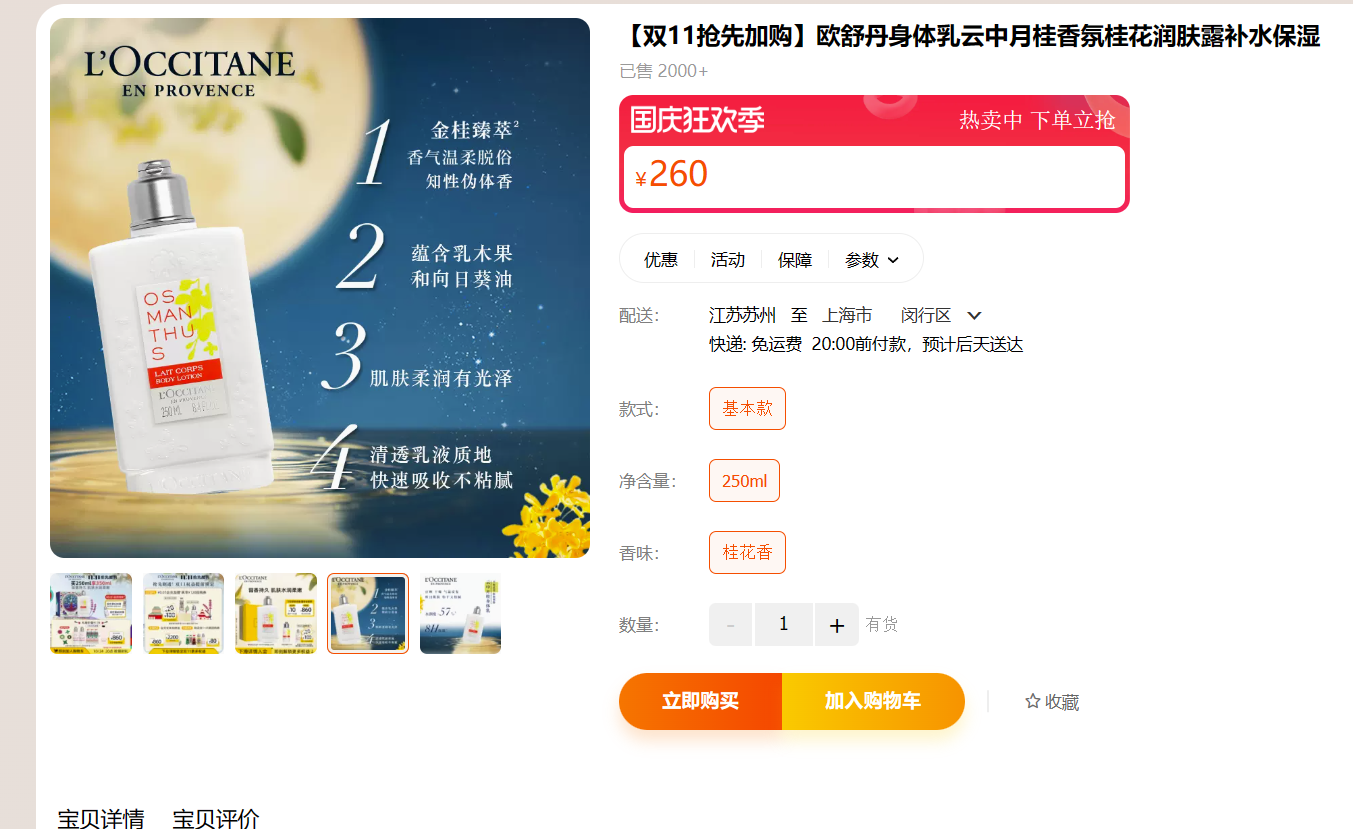Click the quantity input field
Image resolution: width=1353 pixels, height=829 pixels.
[783, 625]
